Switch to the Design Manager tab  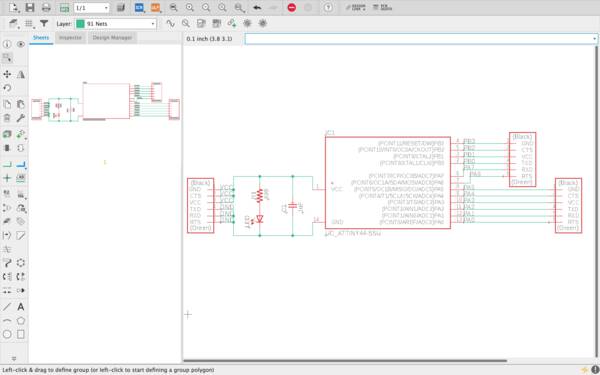click(112, 38)
